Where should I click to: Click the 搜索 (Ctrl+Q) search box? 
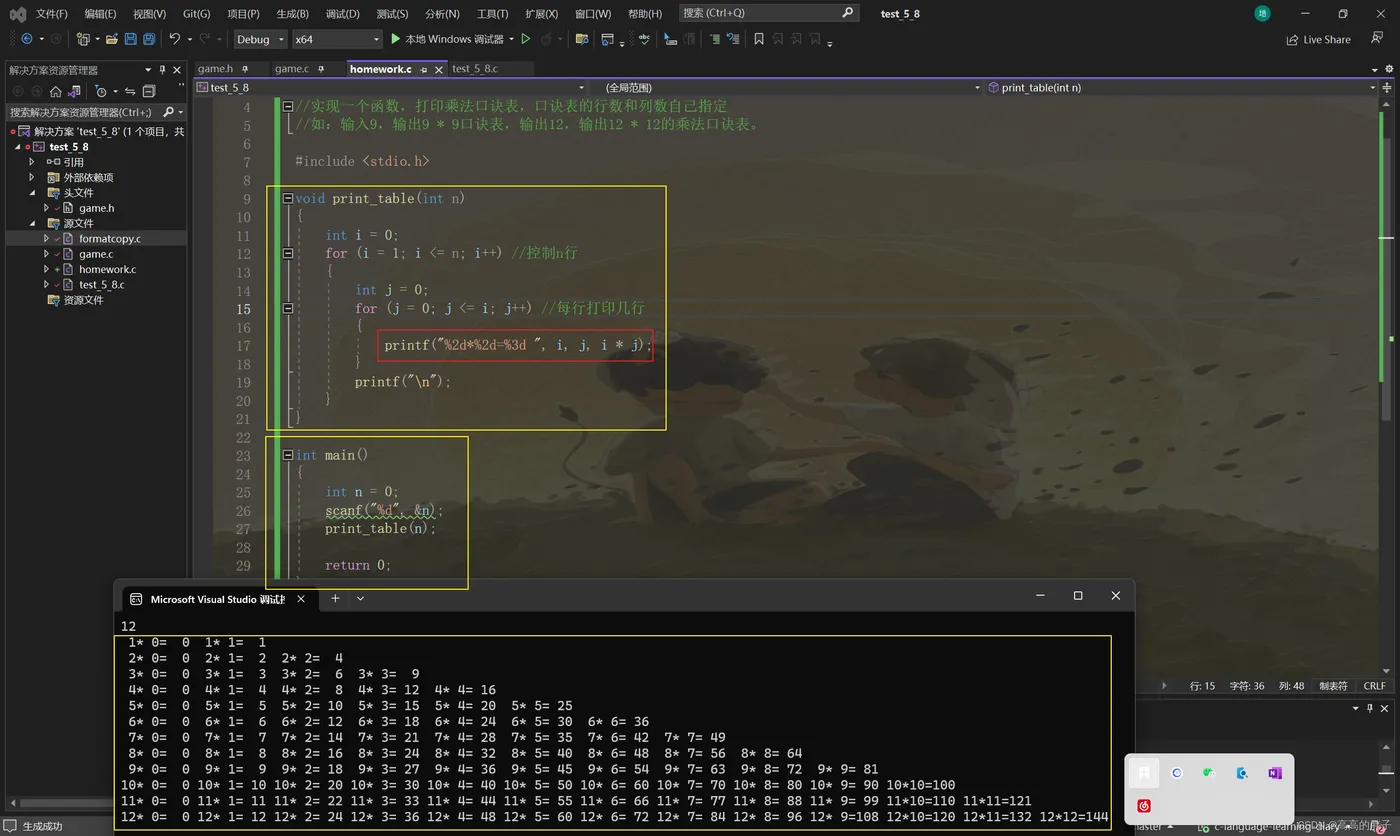pyautogui.click(x=768, y=13)
